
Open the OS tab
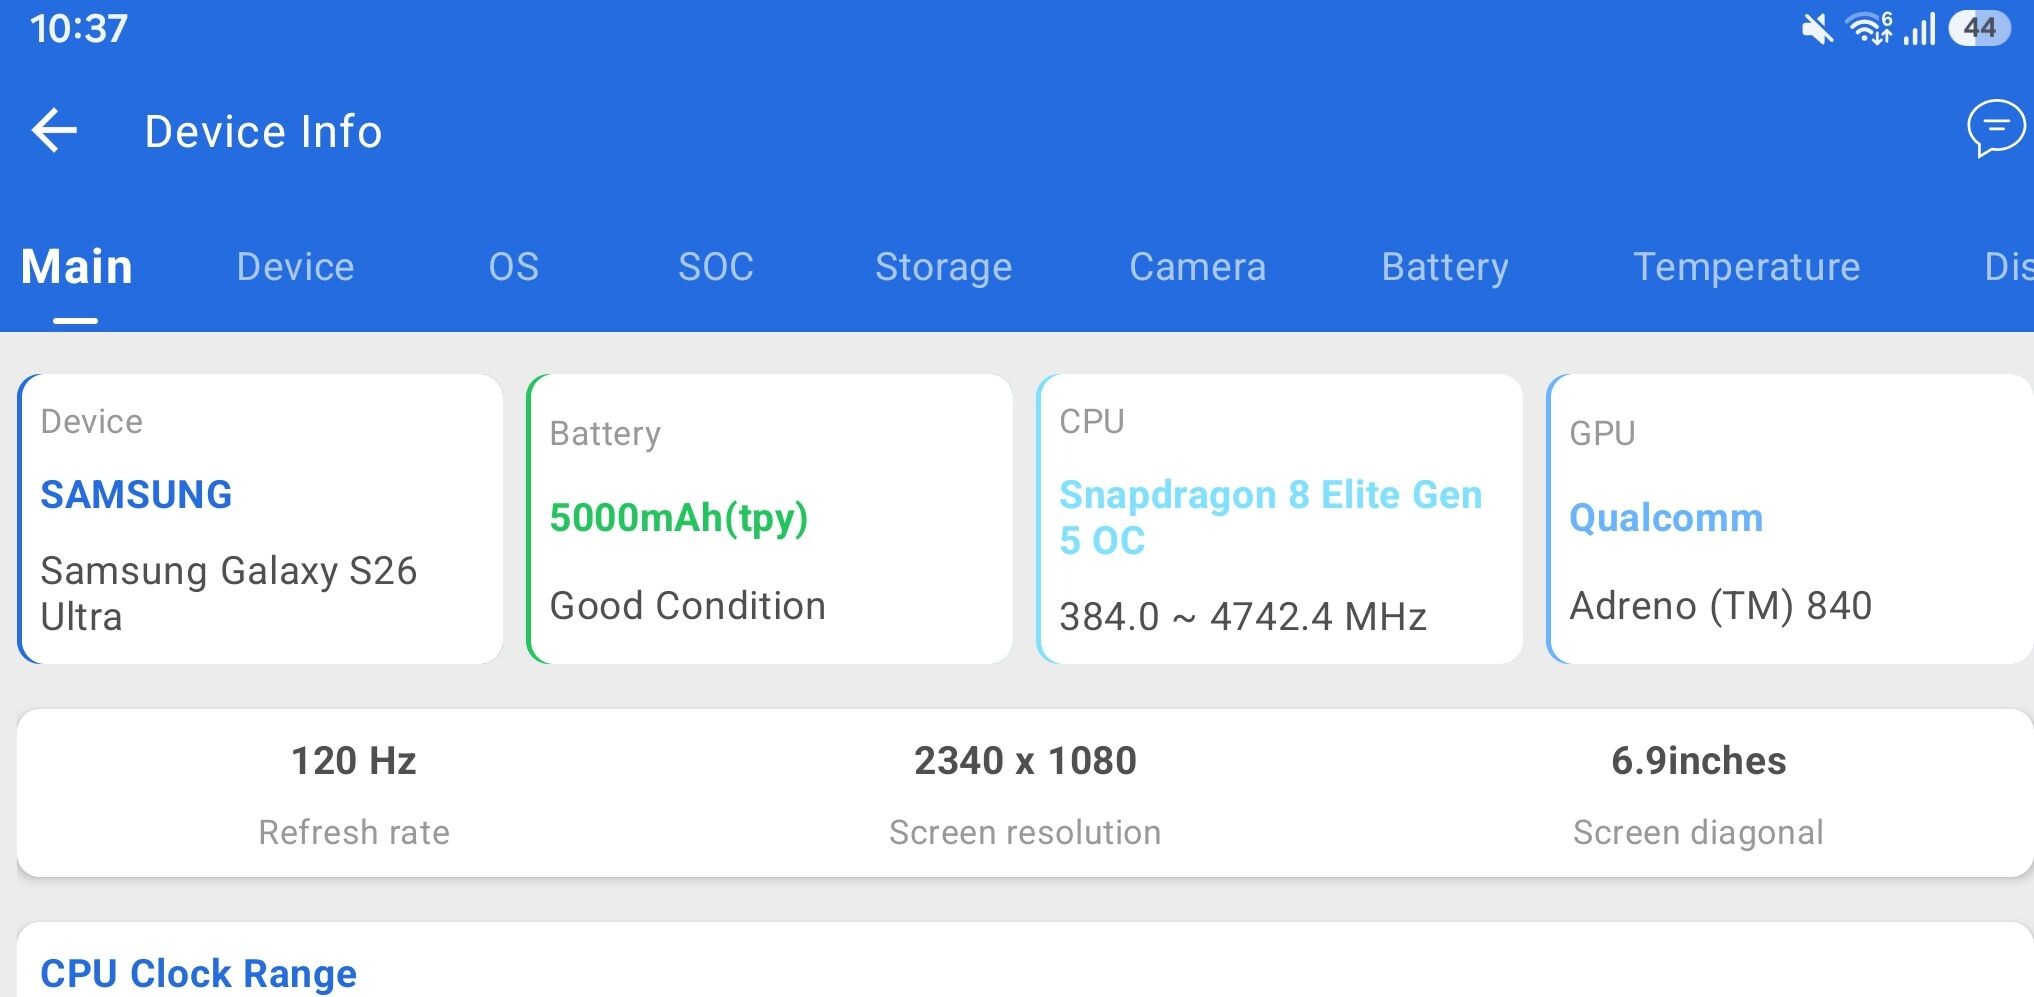tap(513, 267)
